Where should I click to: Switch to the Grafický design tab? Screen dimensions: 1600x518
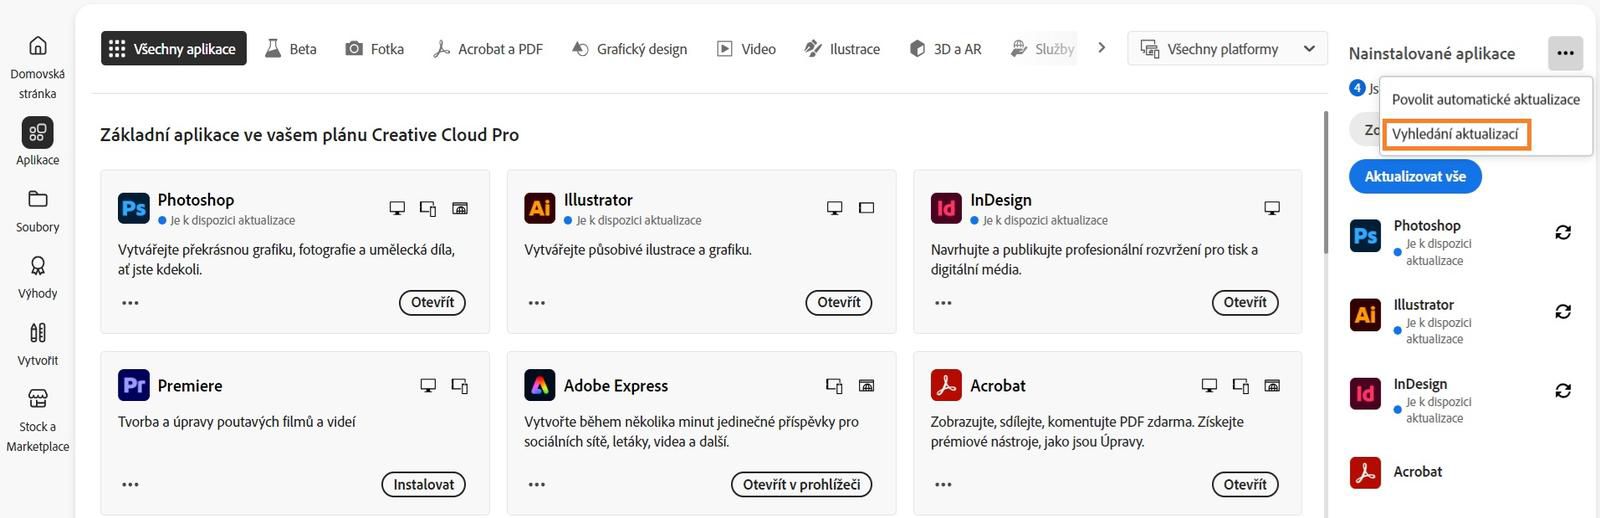pos(629,48)
